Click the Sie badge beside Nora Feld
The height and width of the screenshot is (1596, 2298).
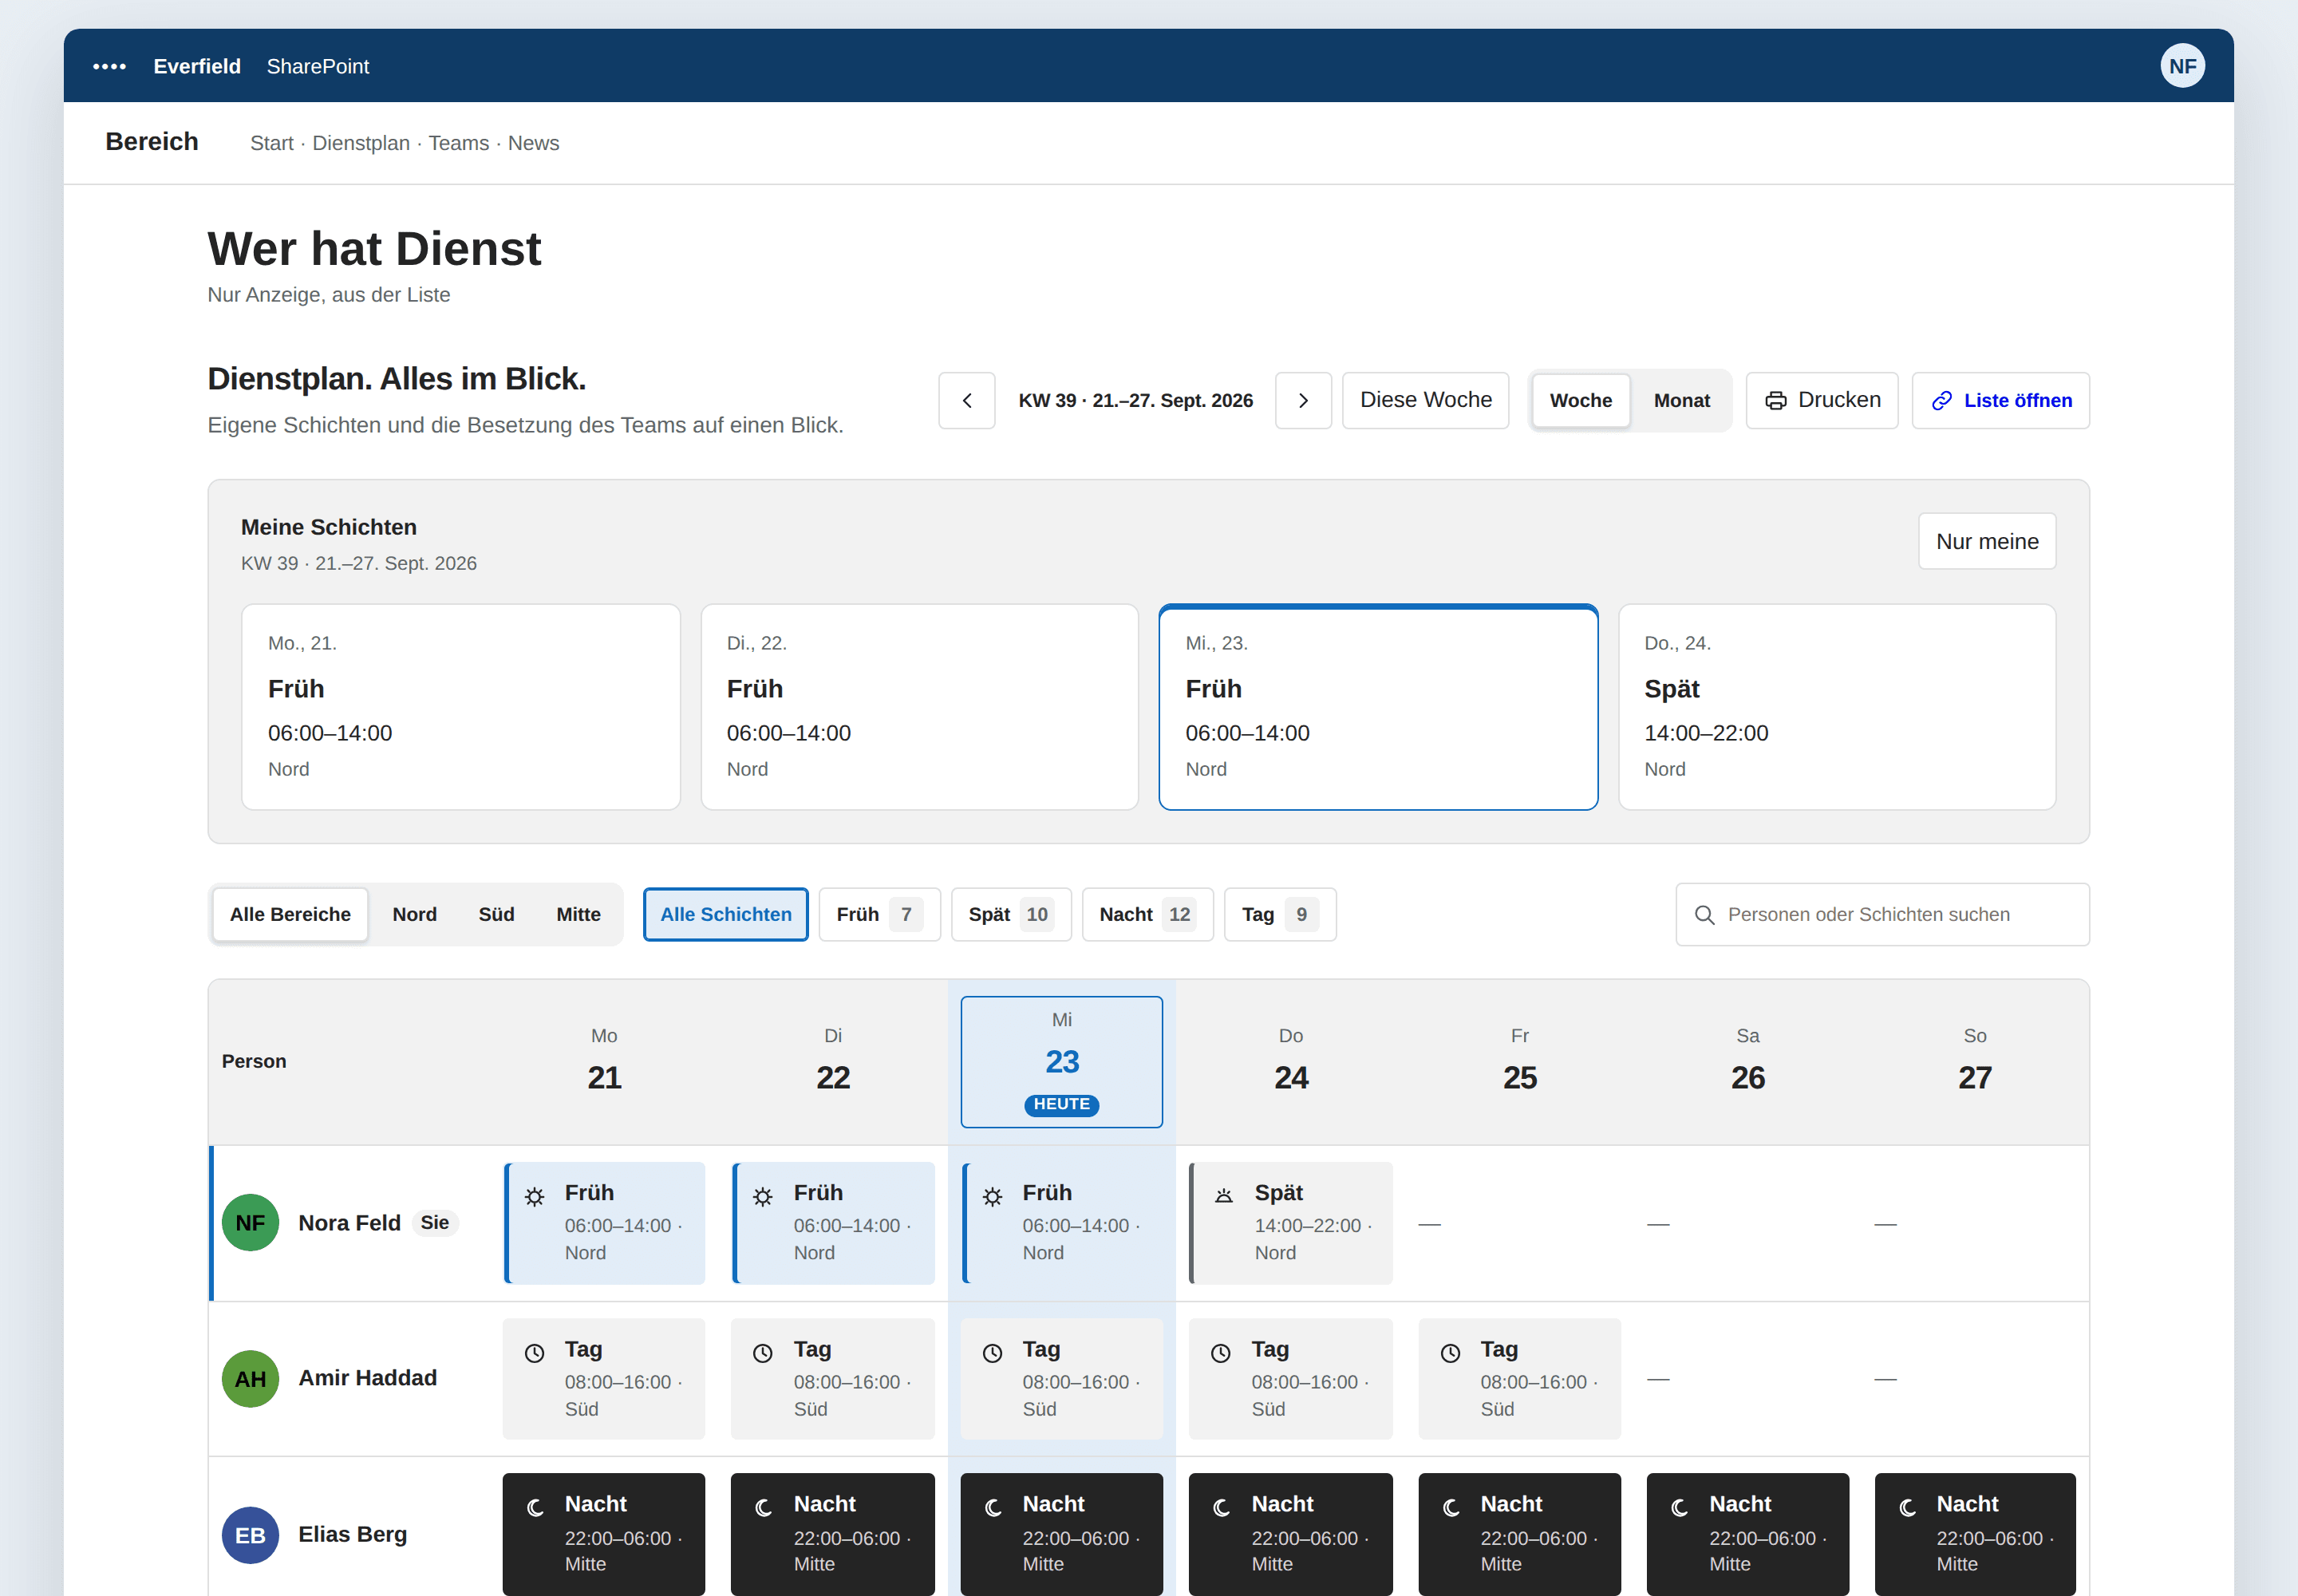point(434,1222)
